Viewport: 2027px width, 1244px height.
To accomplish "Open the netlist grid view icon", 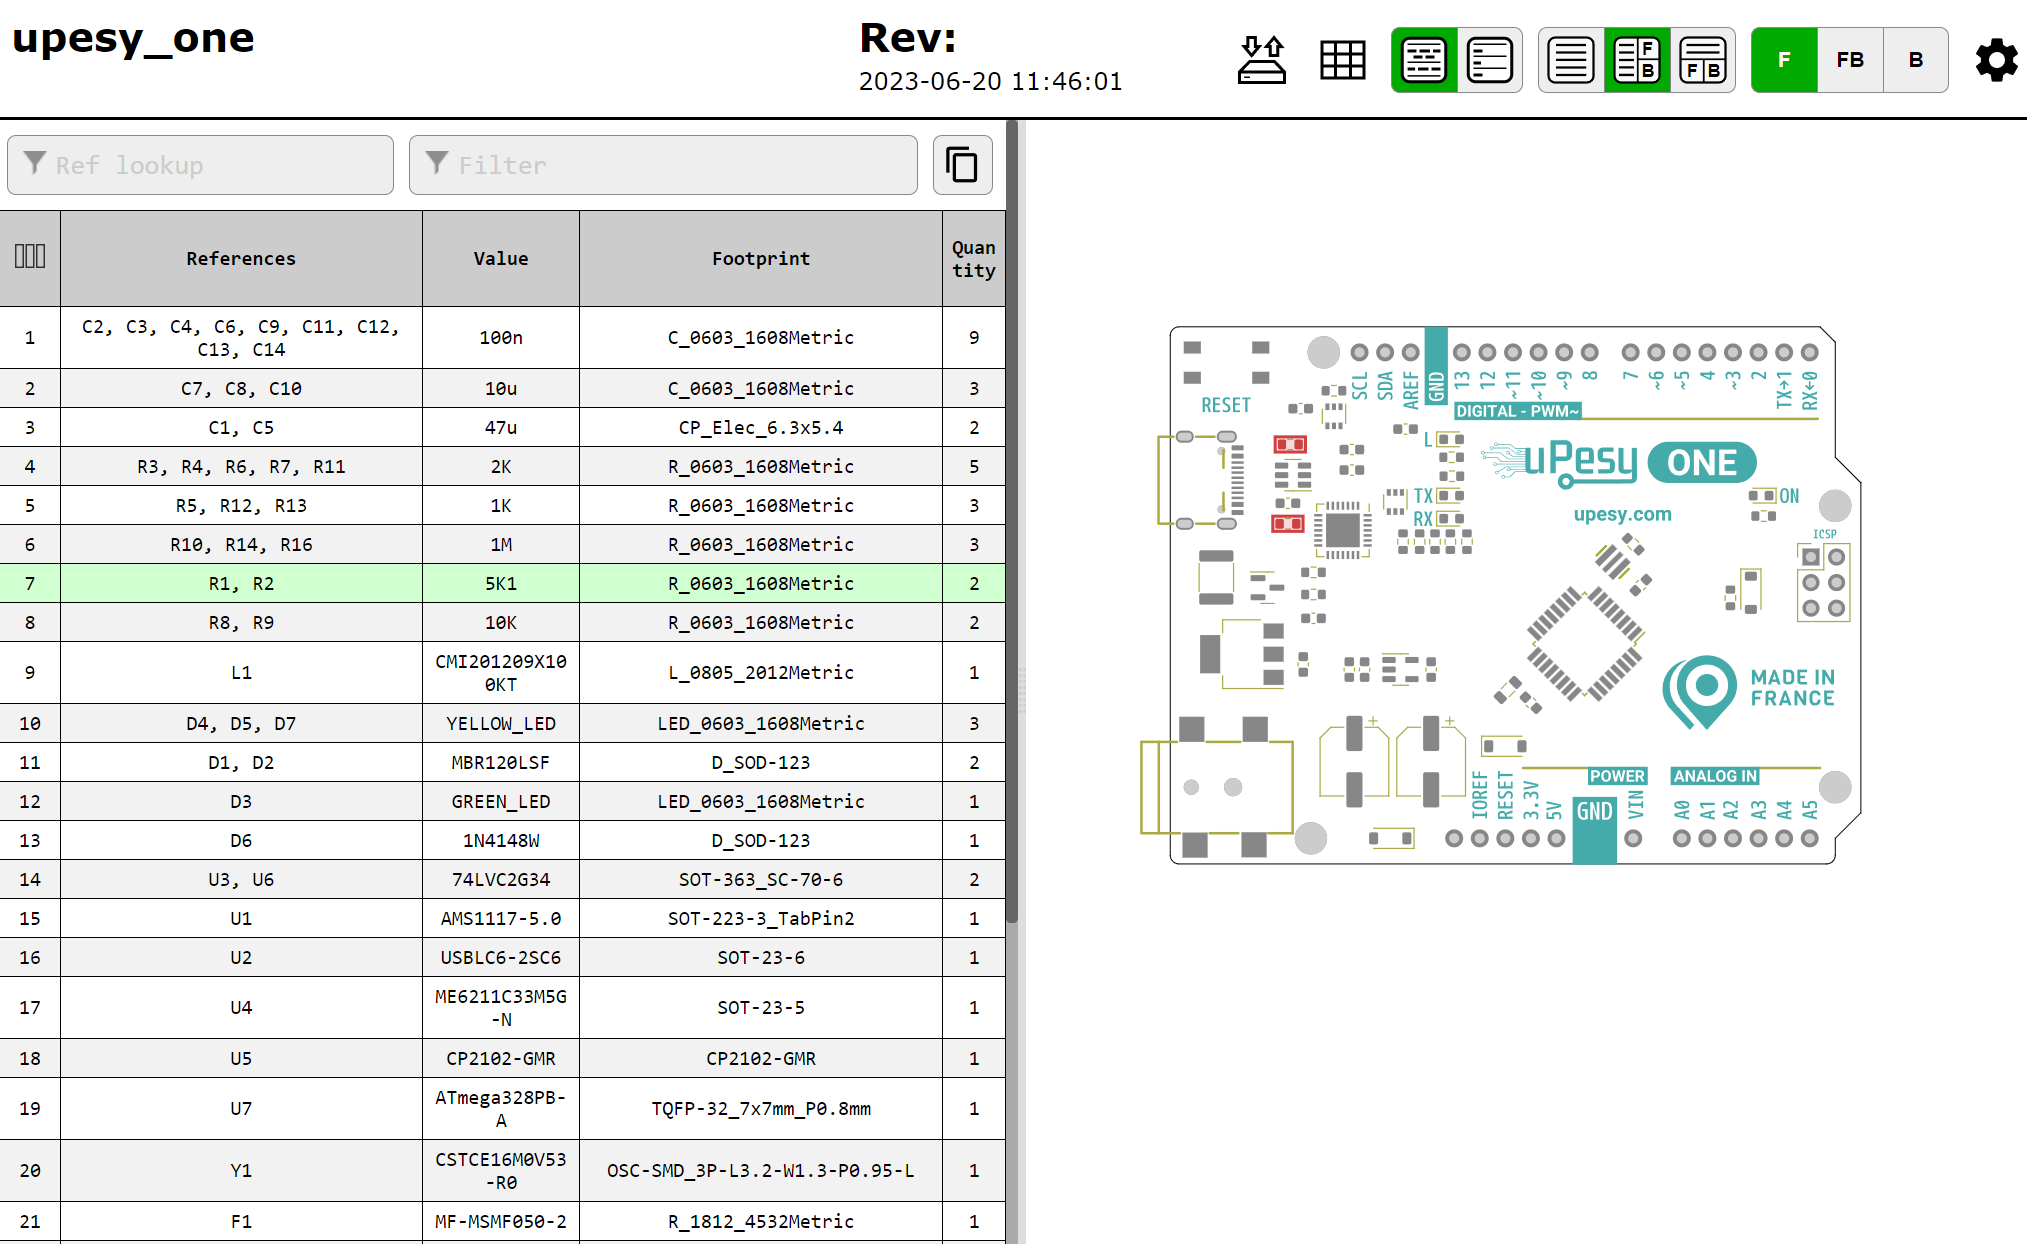I will coord(1342,60).
